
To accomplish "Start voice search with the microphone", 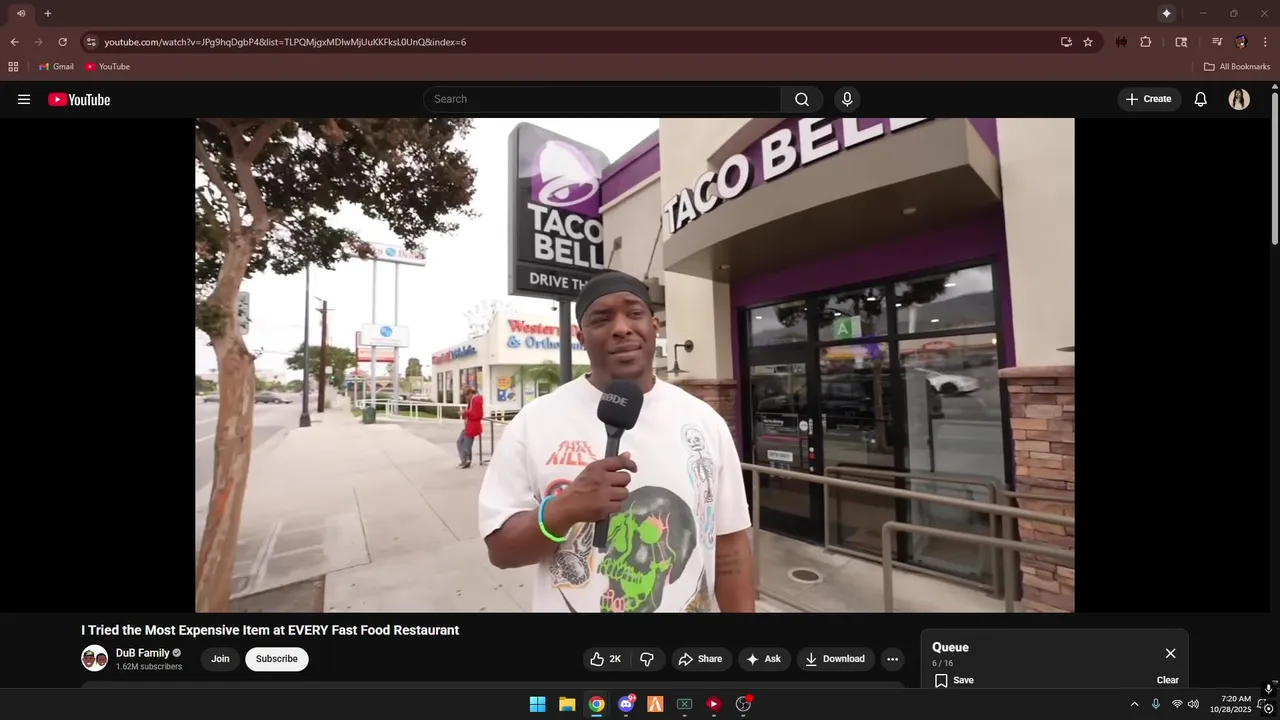I will pos(847,99).
